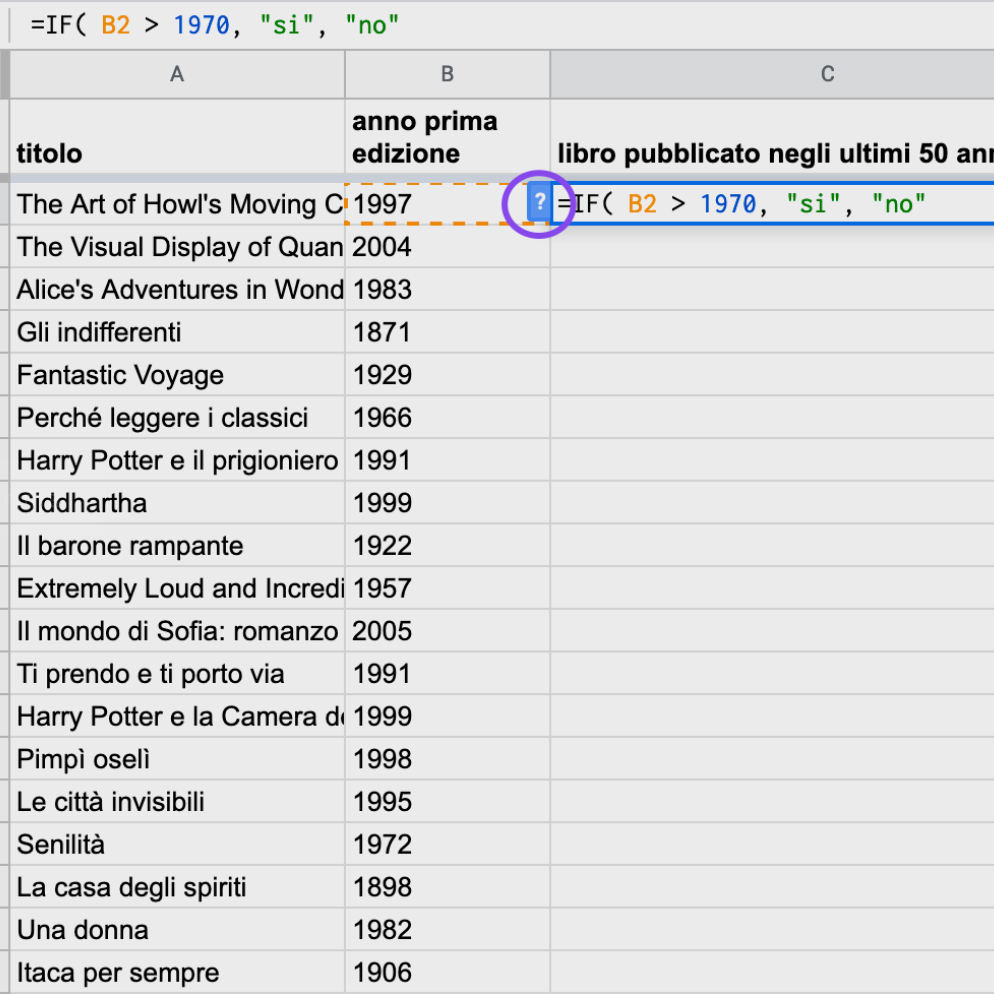Select column B header

coord(447,74)
